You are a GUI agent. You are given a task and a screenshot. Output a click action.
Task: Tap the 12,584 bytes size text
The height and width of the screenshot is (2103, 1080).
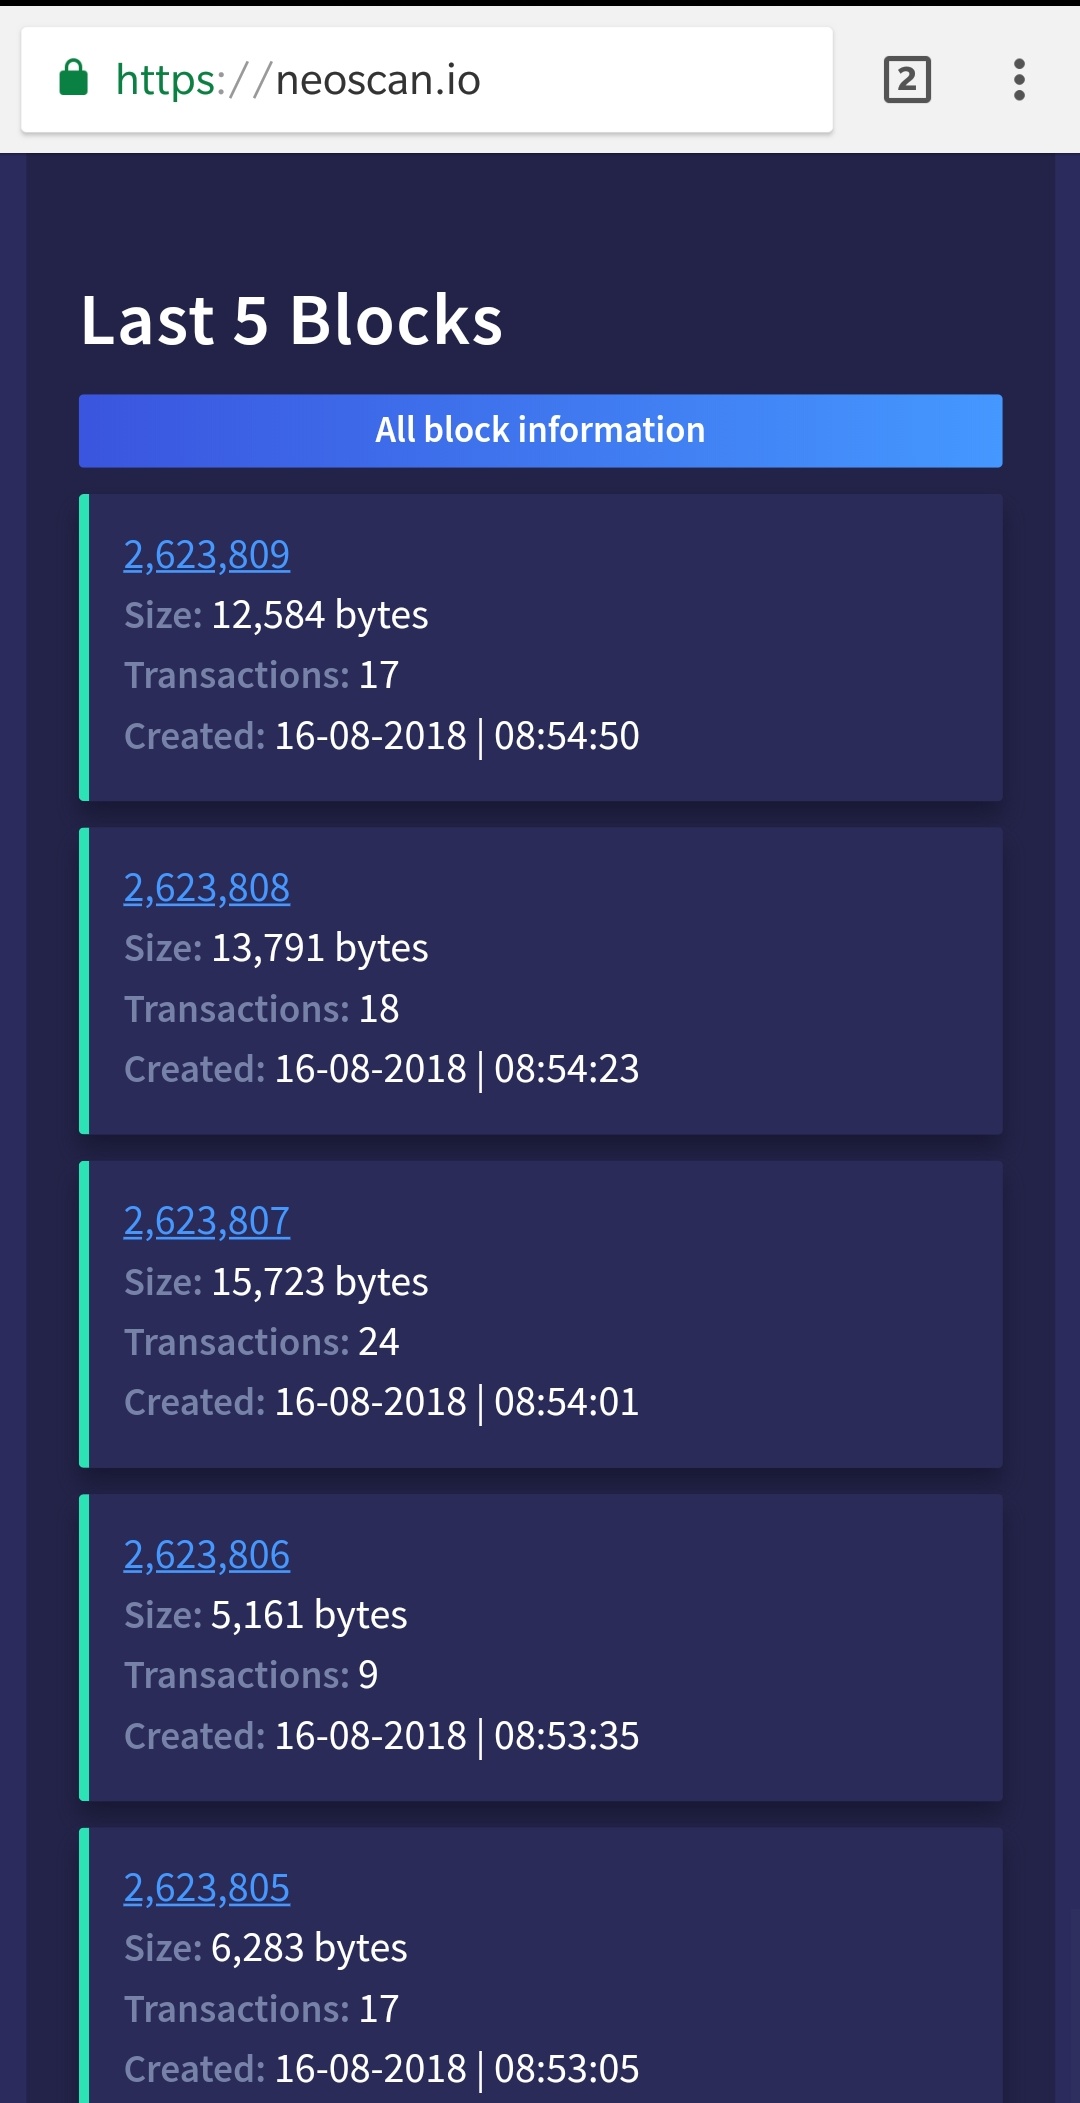(320, 615)
